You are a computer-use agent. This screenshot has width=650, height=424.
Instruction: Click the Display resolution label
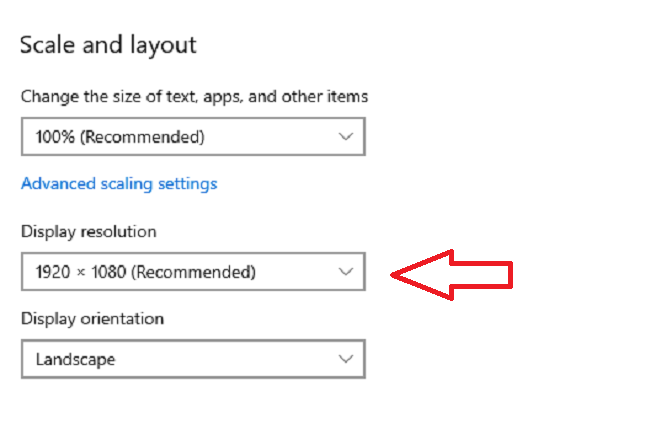89,231
